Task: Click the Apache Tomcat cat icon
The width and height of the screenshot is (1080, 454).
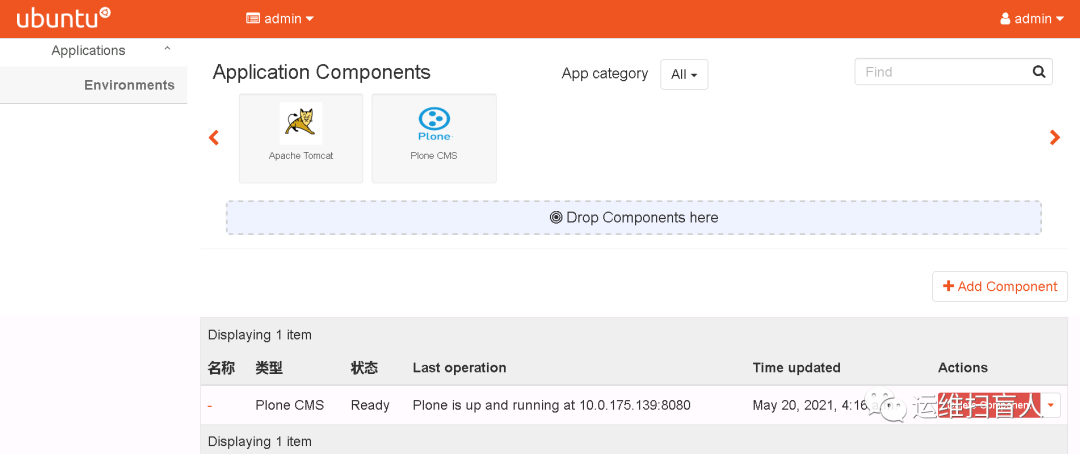Action: [301, 122]
